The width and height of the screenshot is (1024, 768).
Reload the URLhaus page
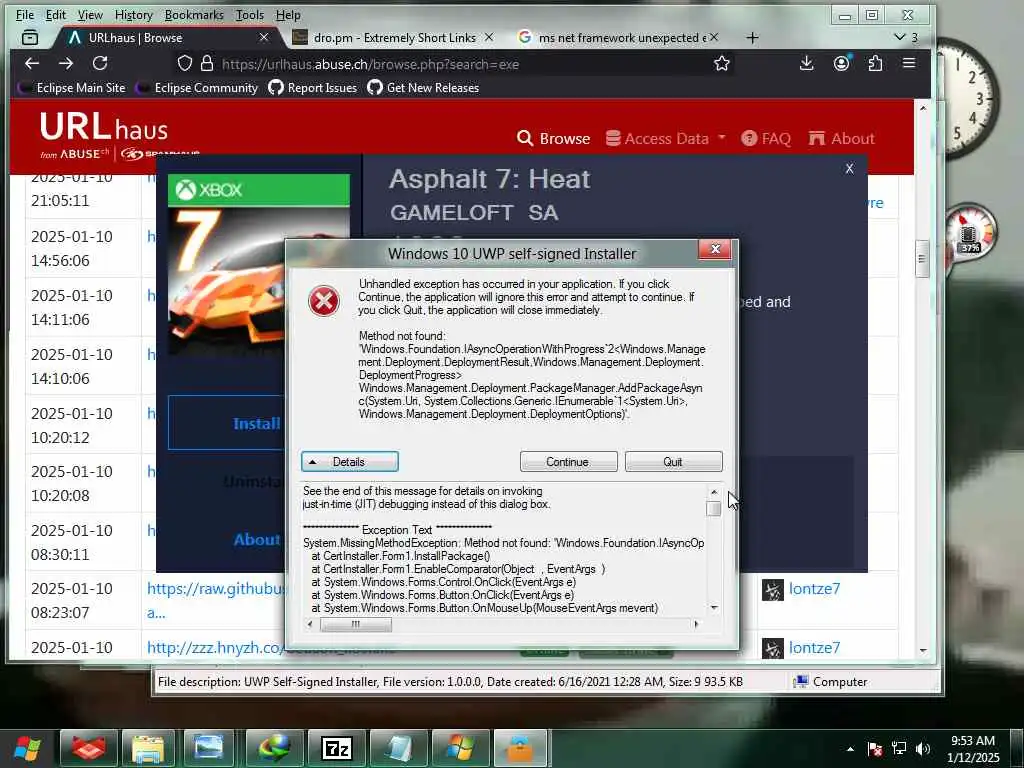[x=100, y=63]
